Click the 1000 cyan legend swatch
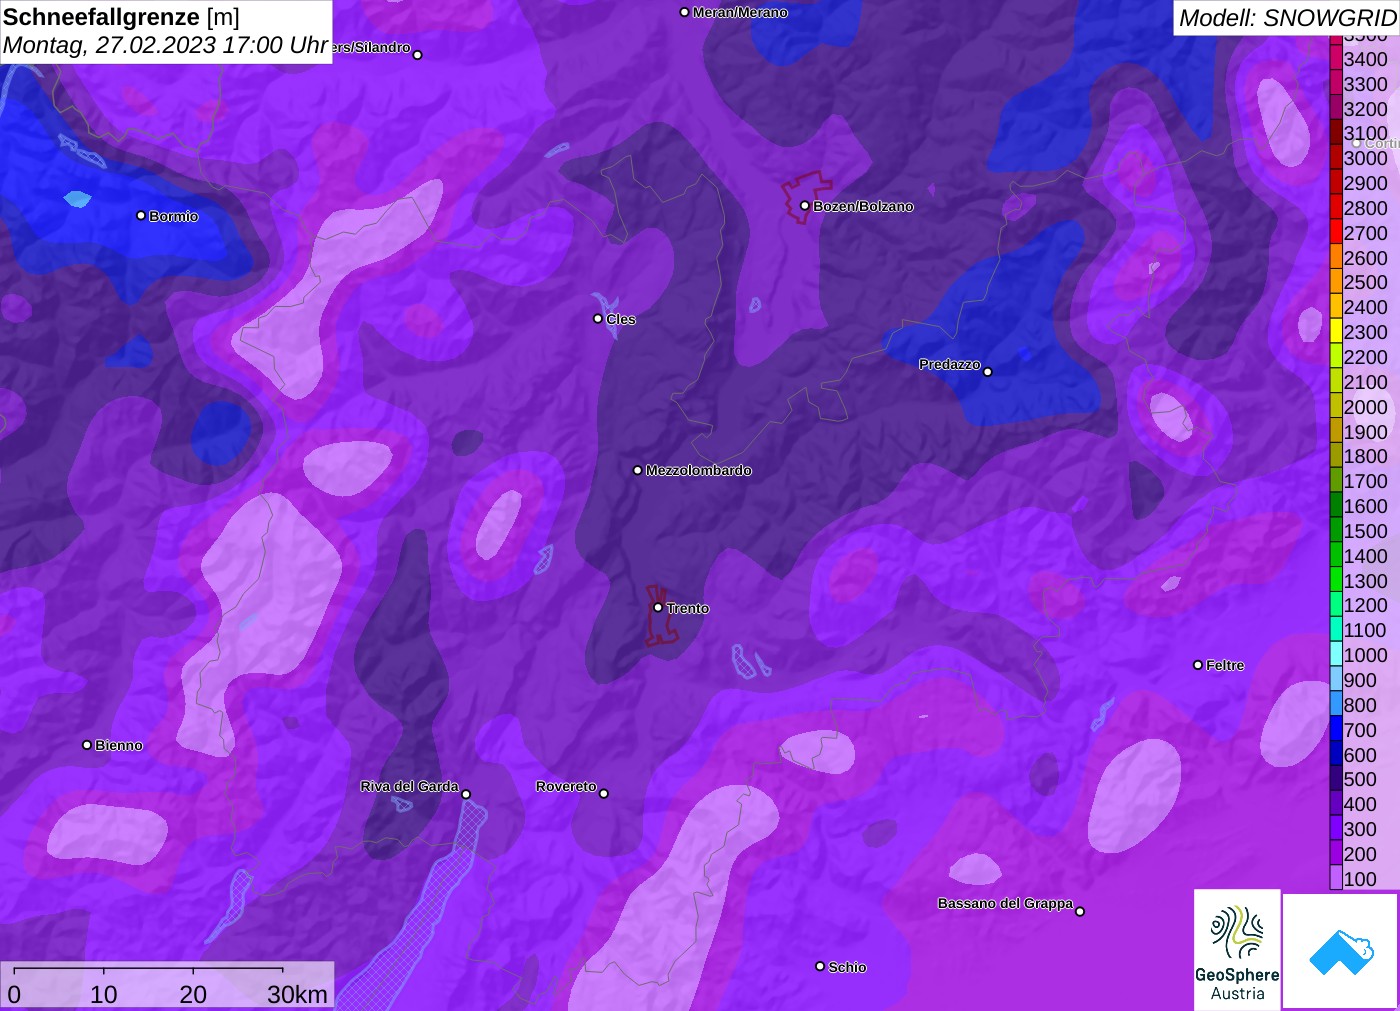 point(1336,655)
